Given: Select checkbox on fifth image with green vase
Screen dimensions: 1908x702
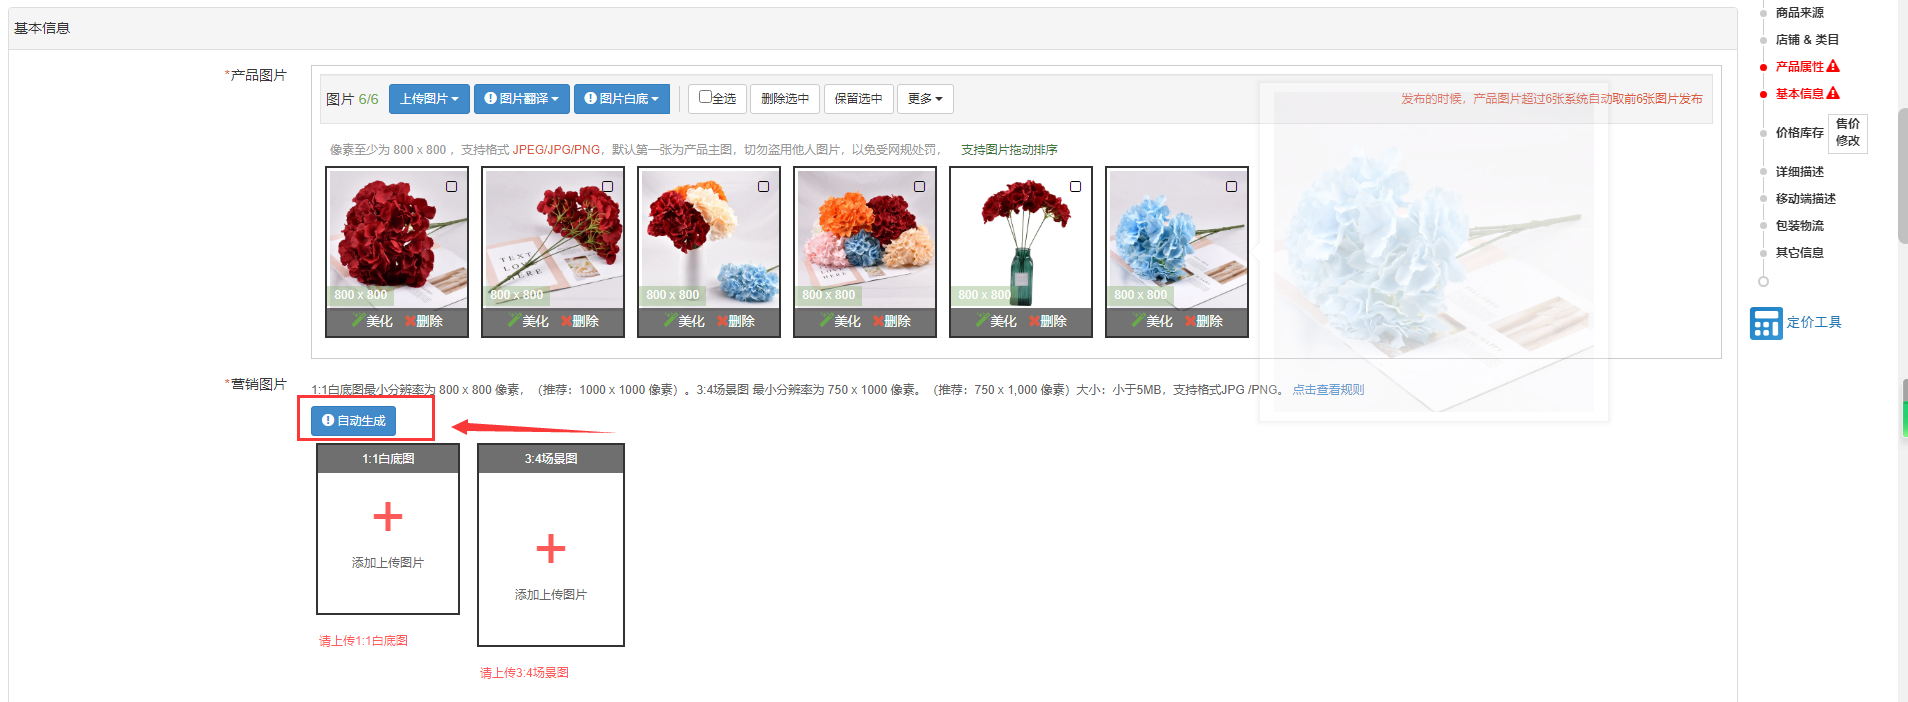Looking at the screenshot, I should pyautogui.click(x=1076, y=187).
